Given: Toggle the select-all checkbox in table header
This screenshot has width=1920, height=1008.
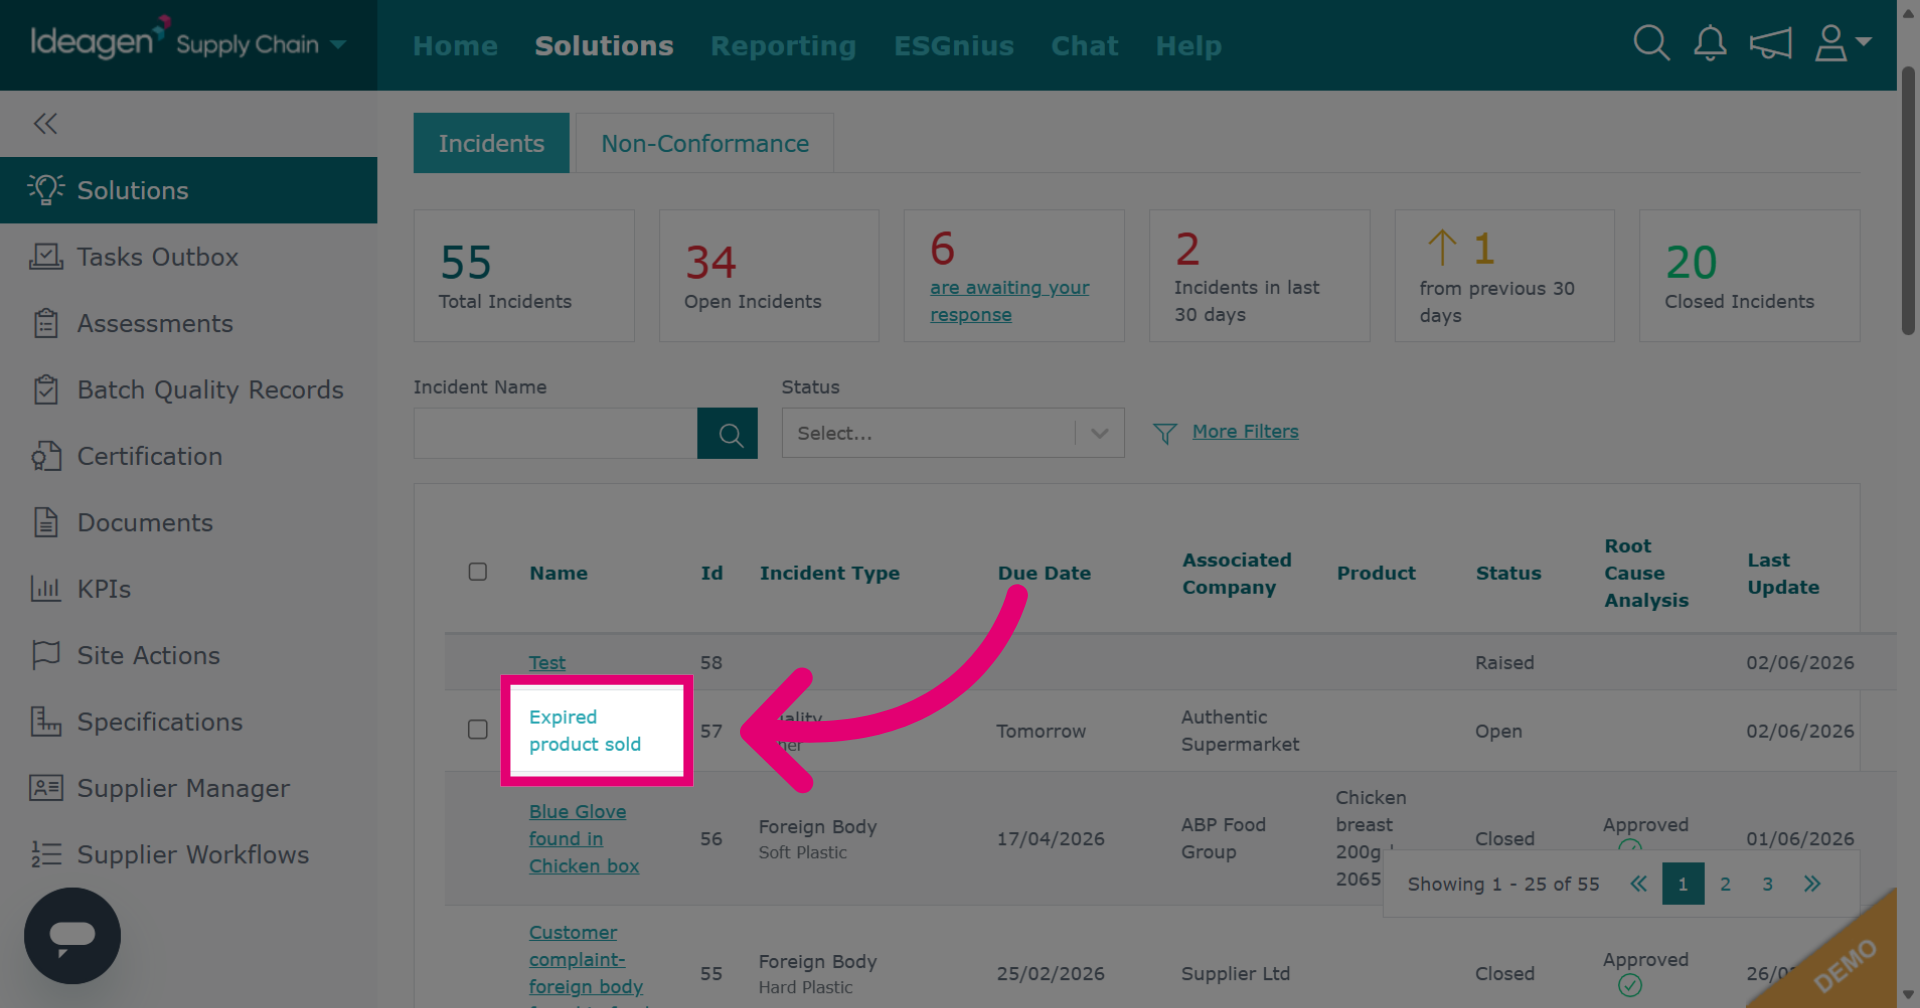Looking at the screenshot, I should (x=478, y=572).
